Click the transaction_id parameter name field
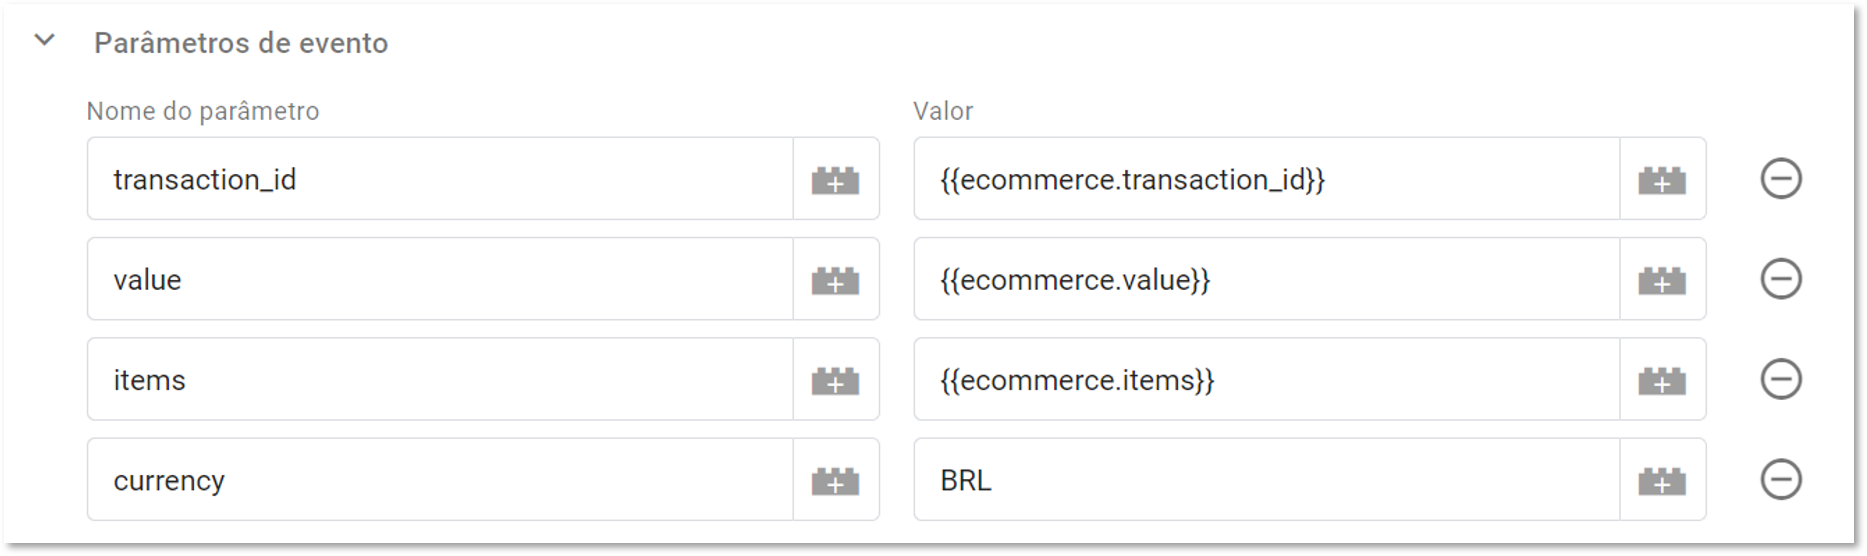This screenshot has width=1867, height=556. click(440, 179)
